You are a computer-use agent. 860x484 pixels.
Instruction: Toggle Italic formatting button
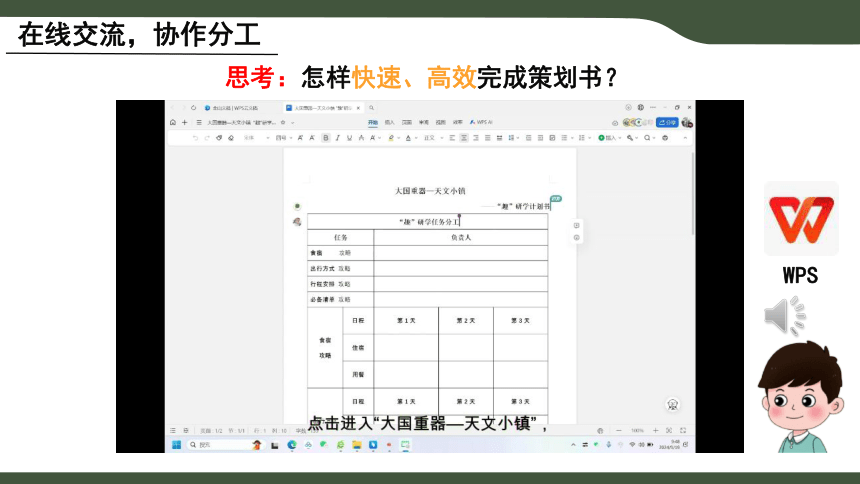pyautogui.click(x=337, y=138)
